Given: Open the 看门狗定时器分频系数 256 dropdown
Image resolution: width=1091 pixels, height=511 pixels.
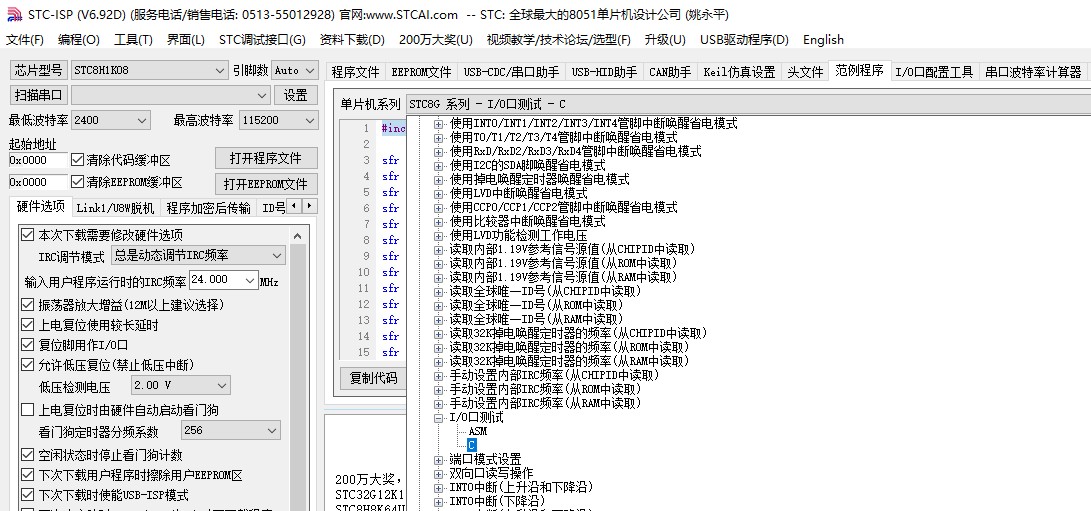Looking at the screenshot, I should pos(231,430).
